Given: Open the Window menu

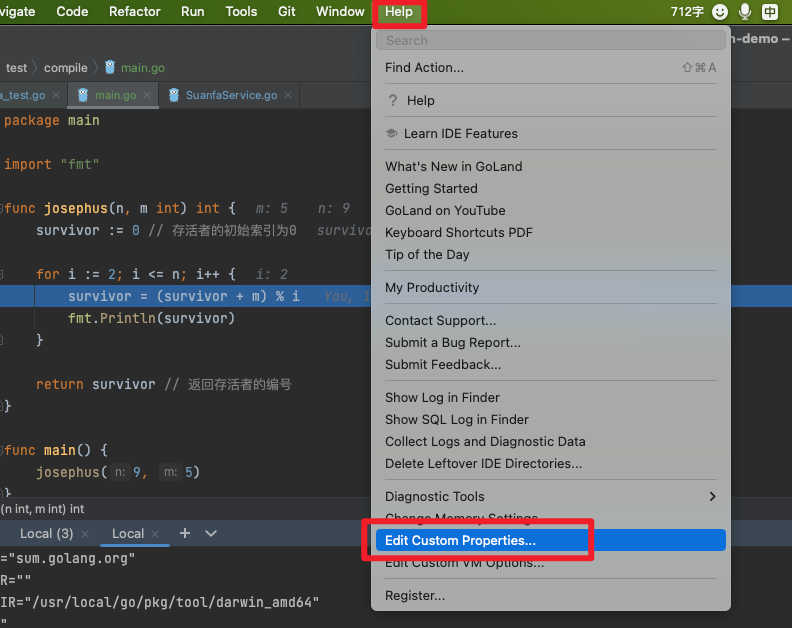Looking at the screenshot, I should click(340, 12).
